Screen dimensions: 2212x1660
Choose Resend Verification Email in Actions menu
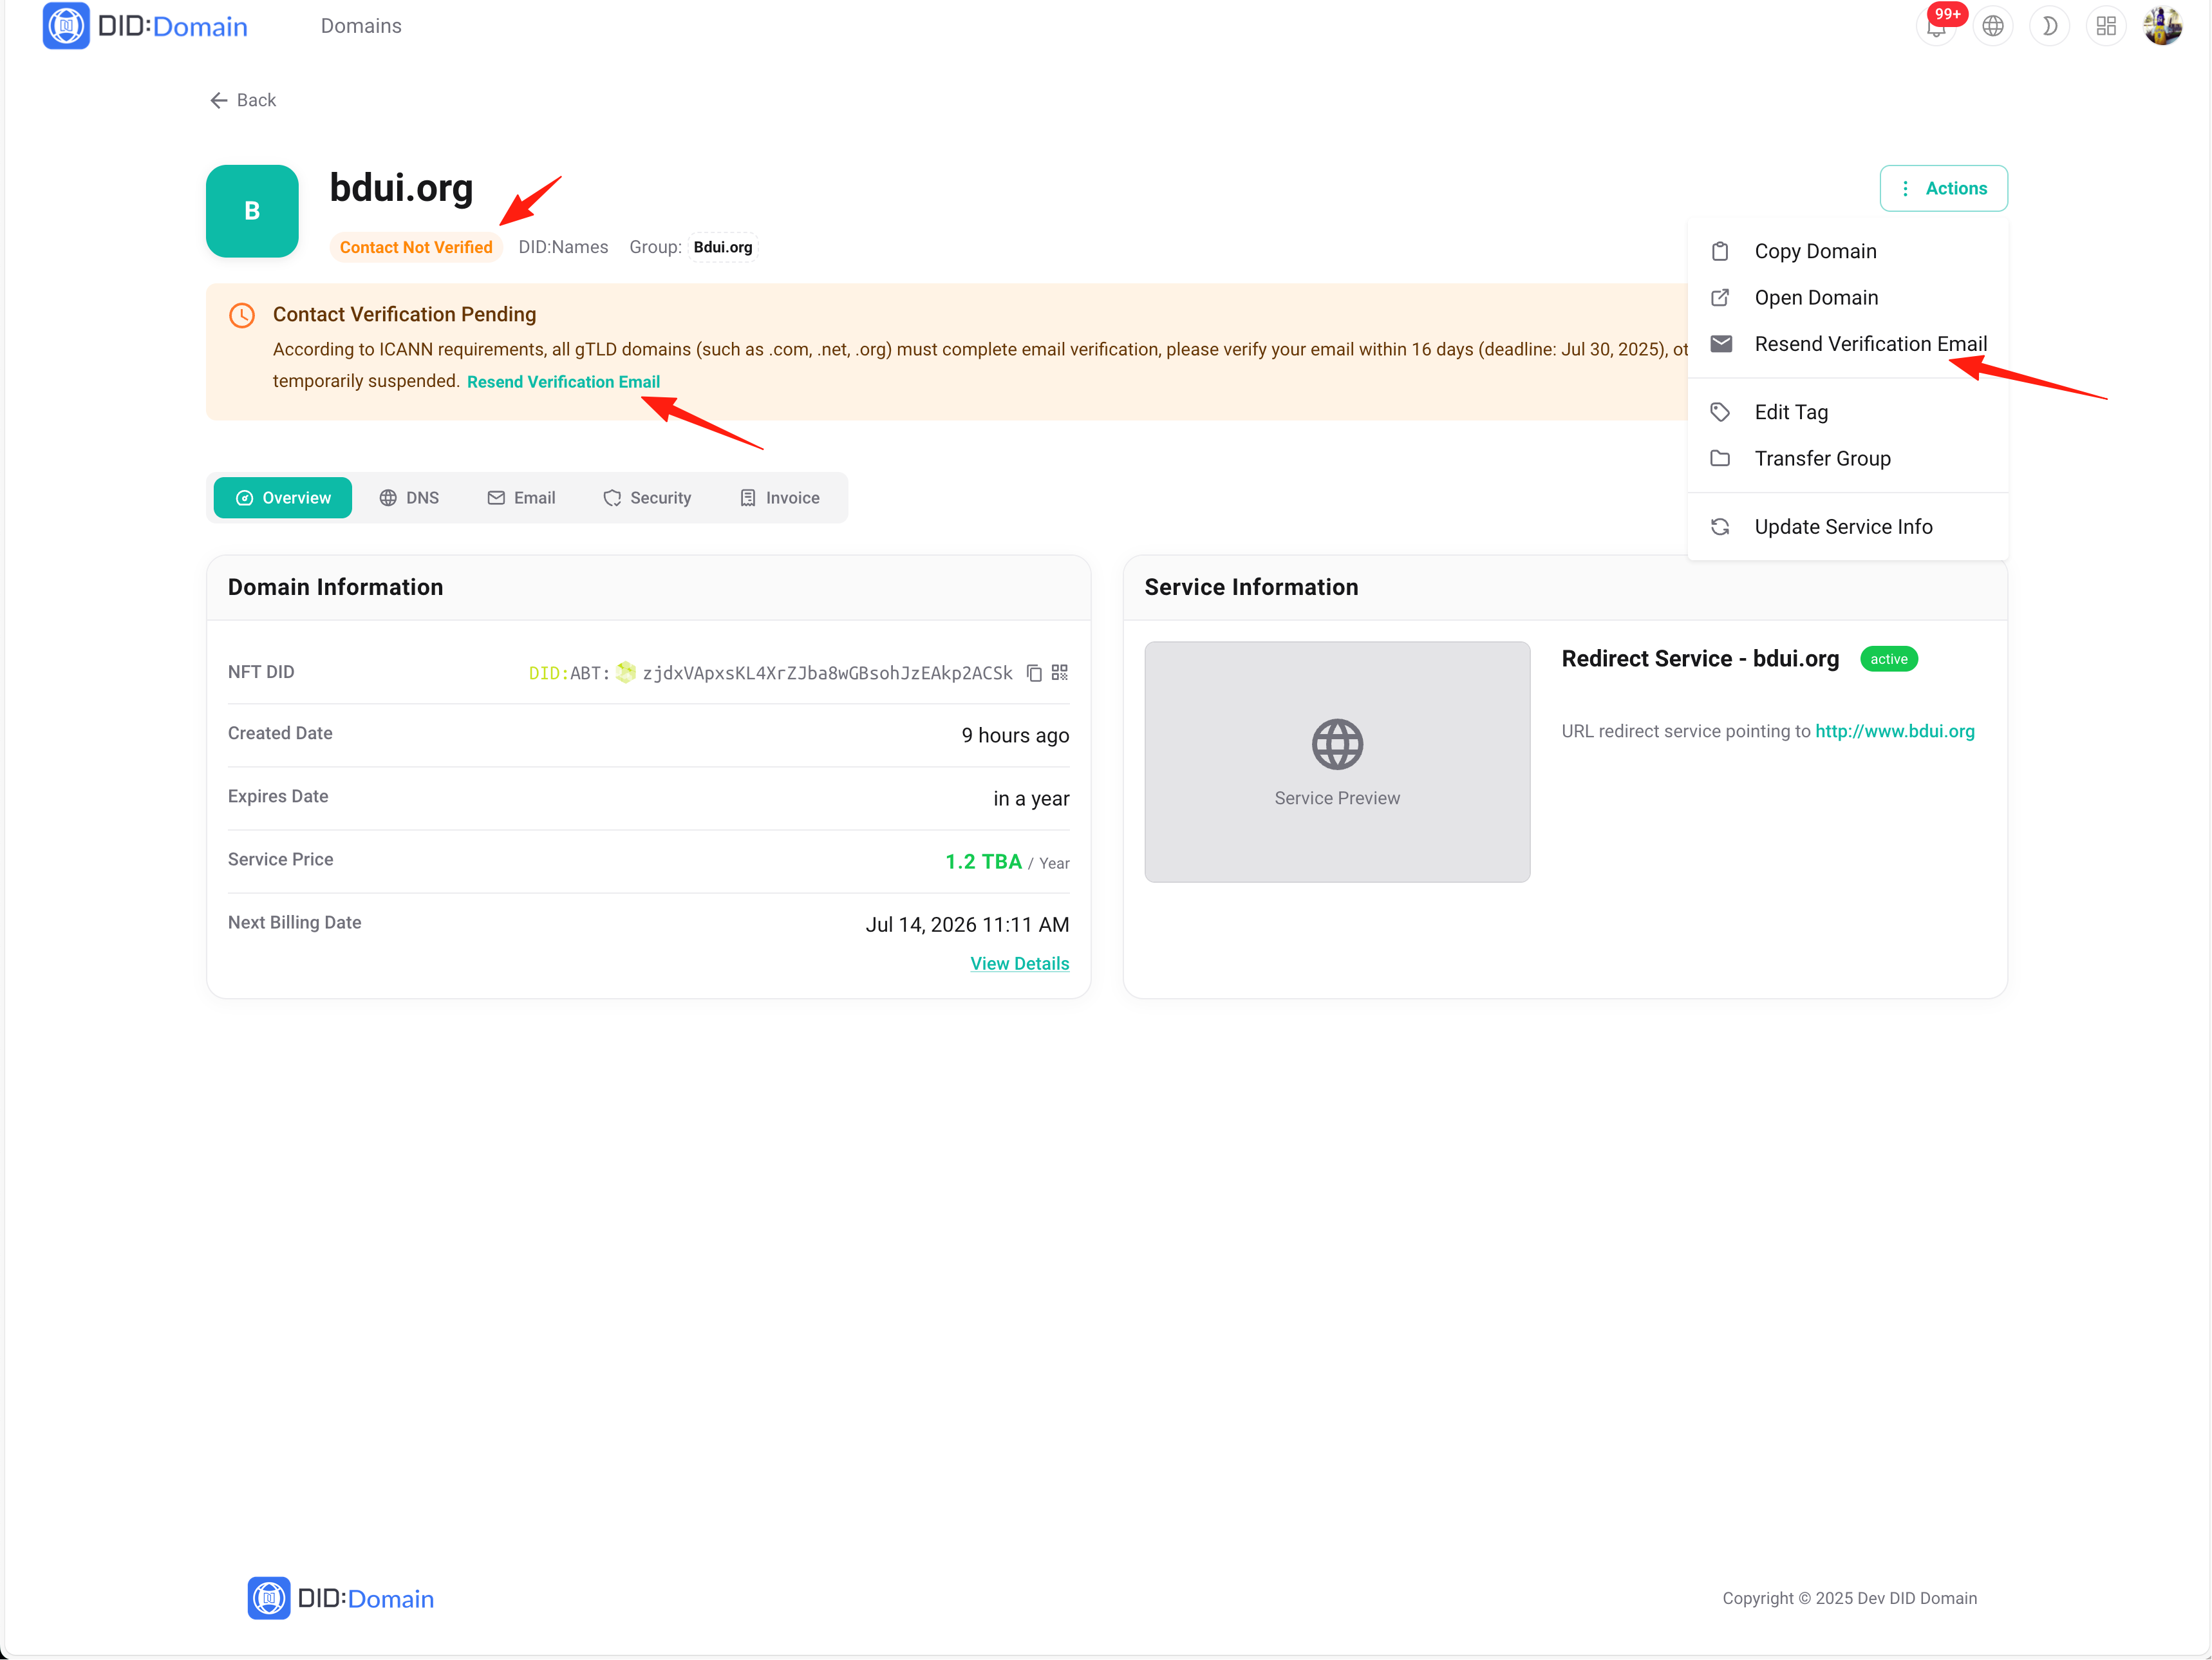tap(1869, 344)
